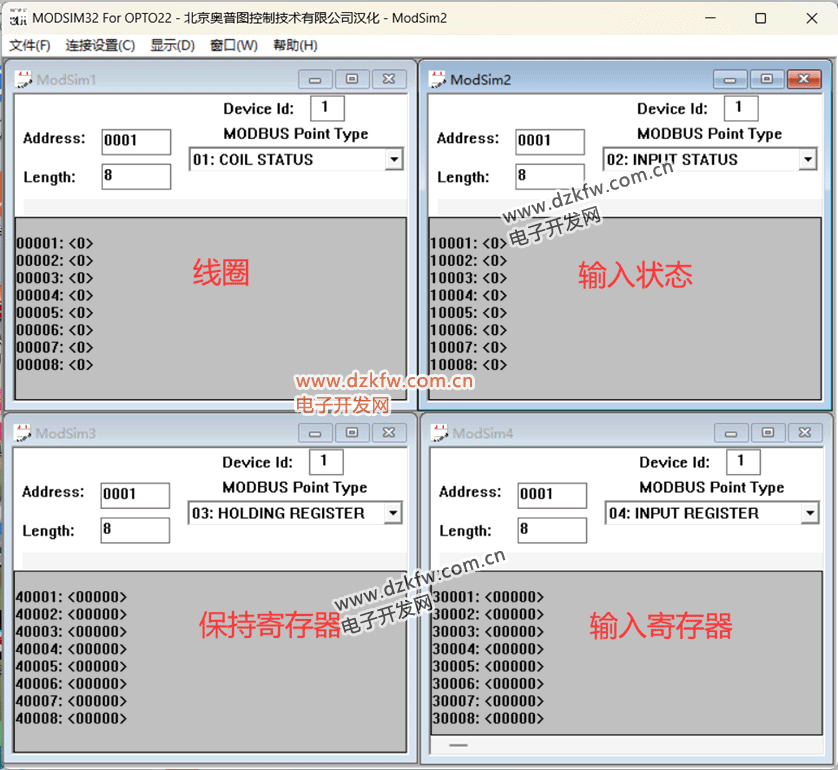Expand the COIL STATUS point type dropdown

click(x=394, y=160)
